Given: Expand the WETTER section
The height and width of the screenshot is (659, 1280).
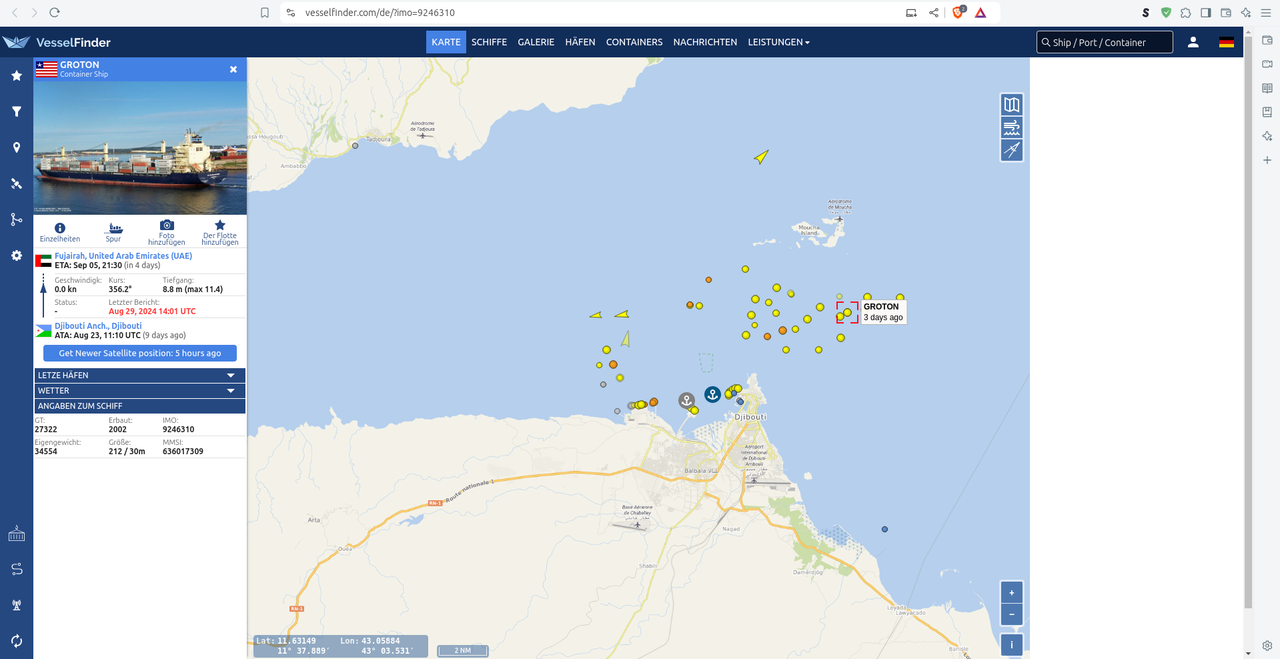Looking at the screenshot, I should [139, 391].
